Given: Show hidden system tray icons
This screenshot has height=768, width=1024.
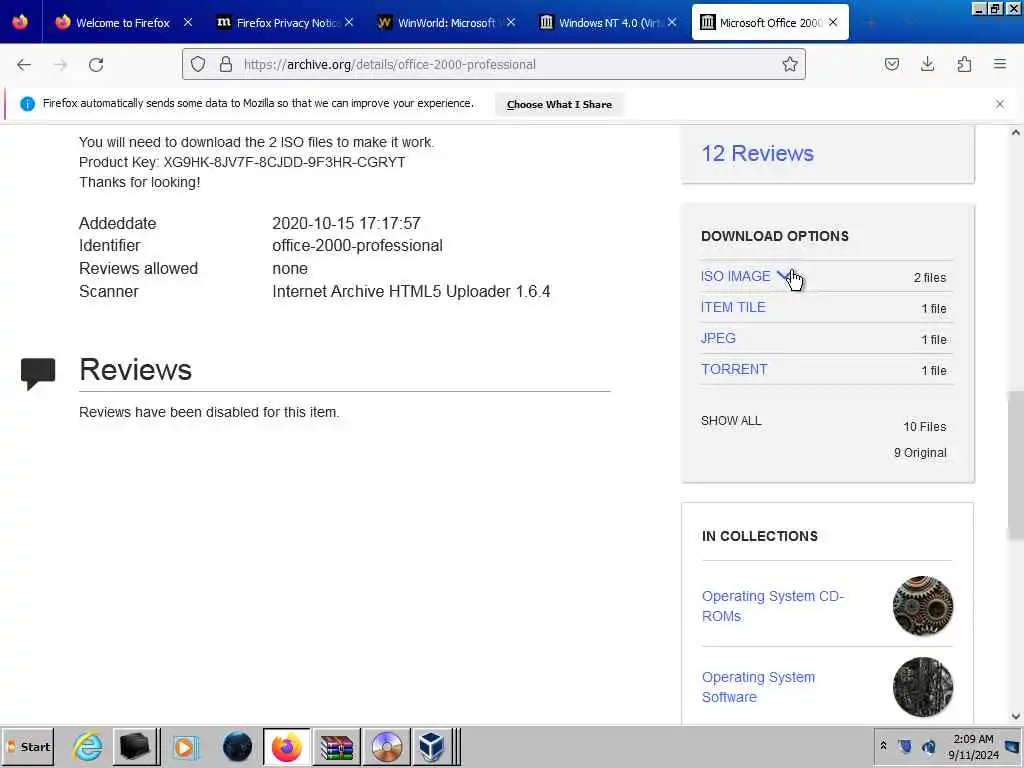Looking at the screenshot, I should pos(883,745).
